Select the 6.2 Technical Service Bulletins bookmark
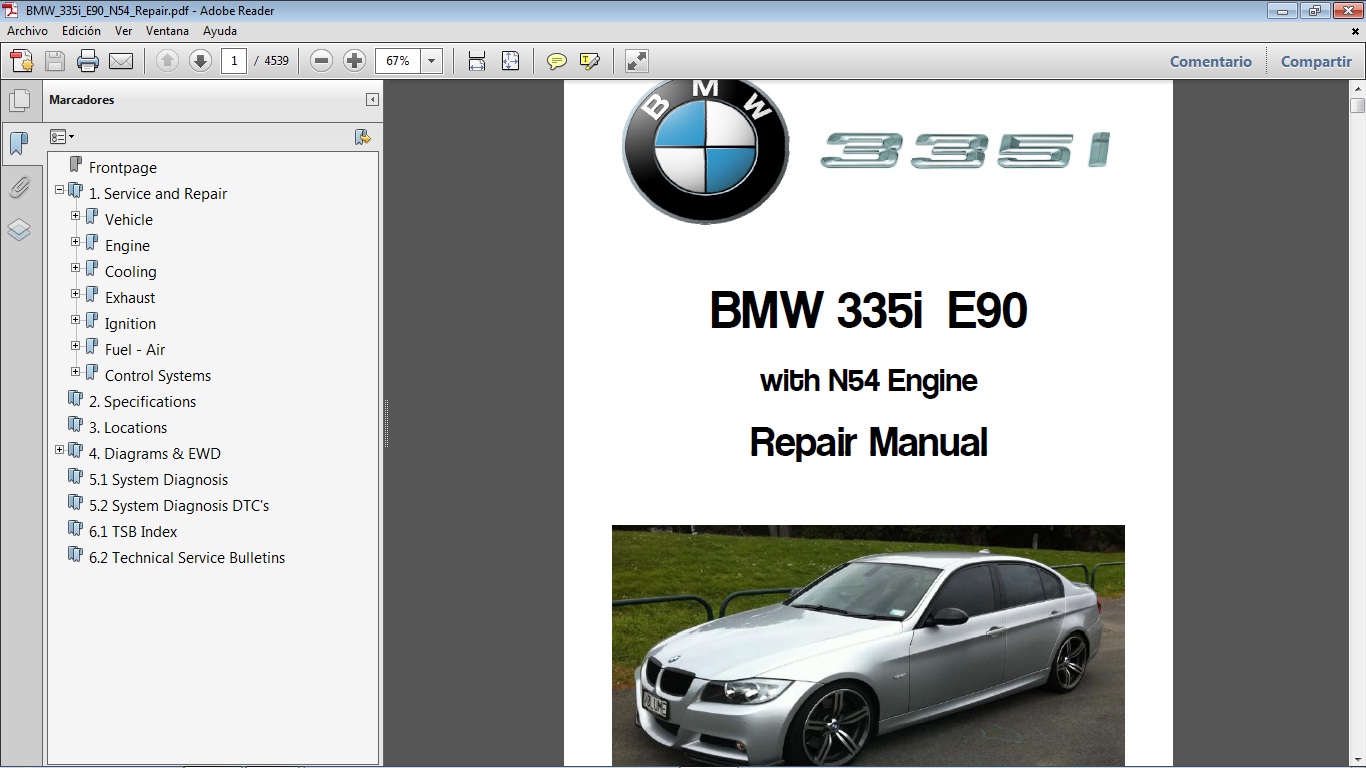1366x768 pixels. [187, 558]
